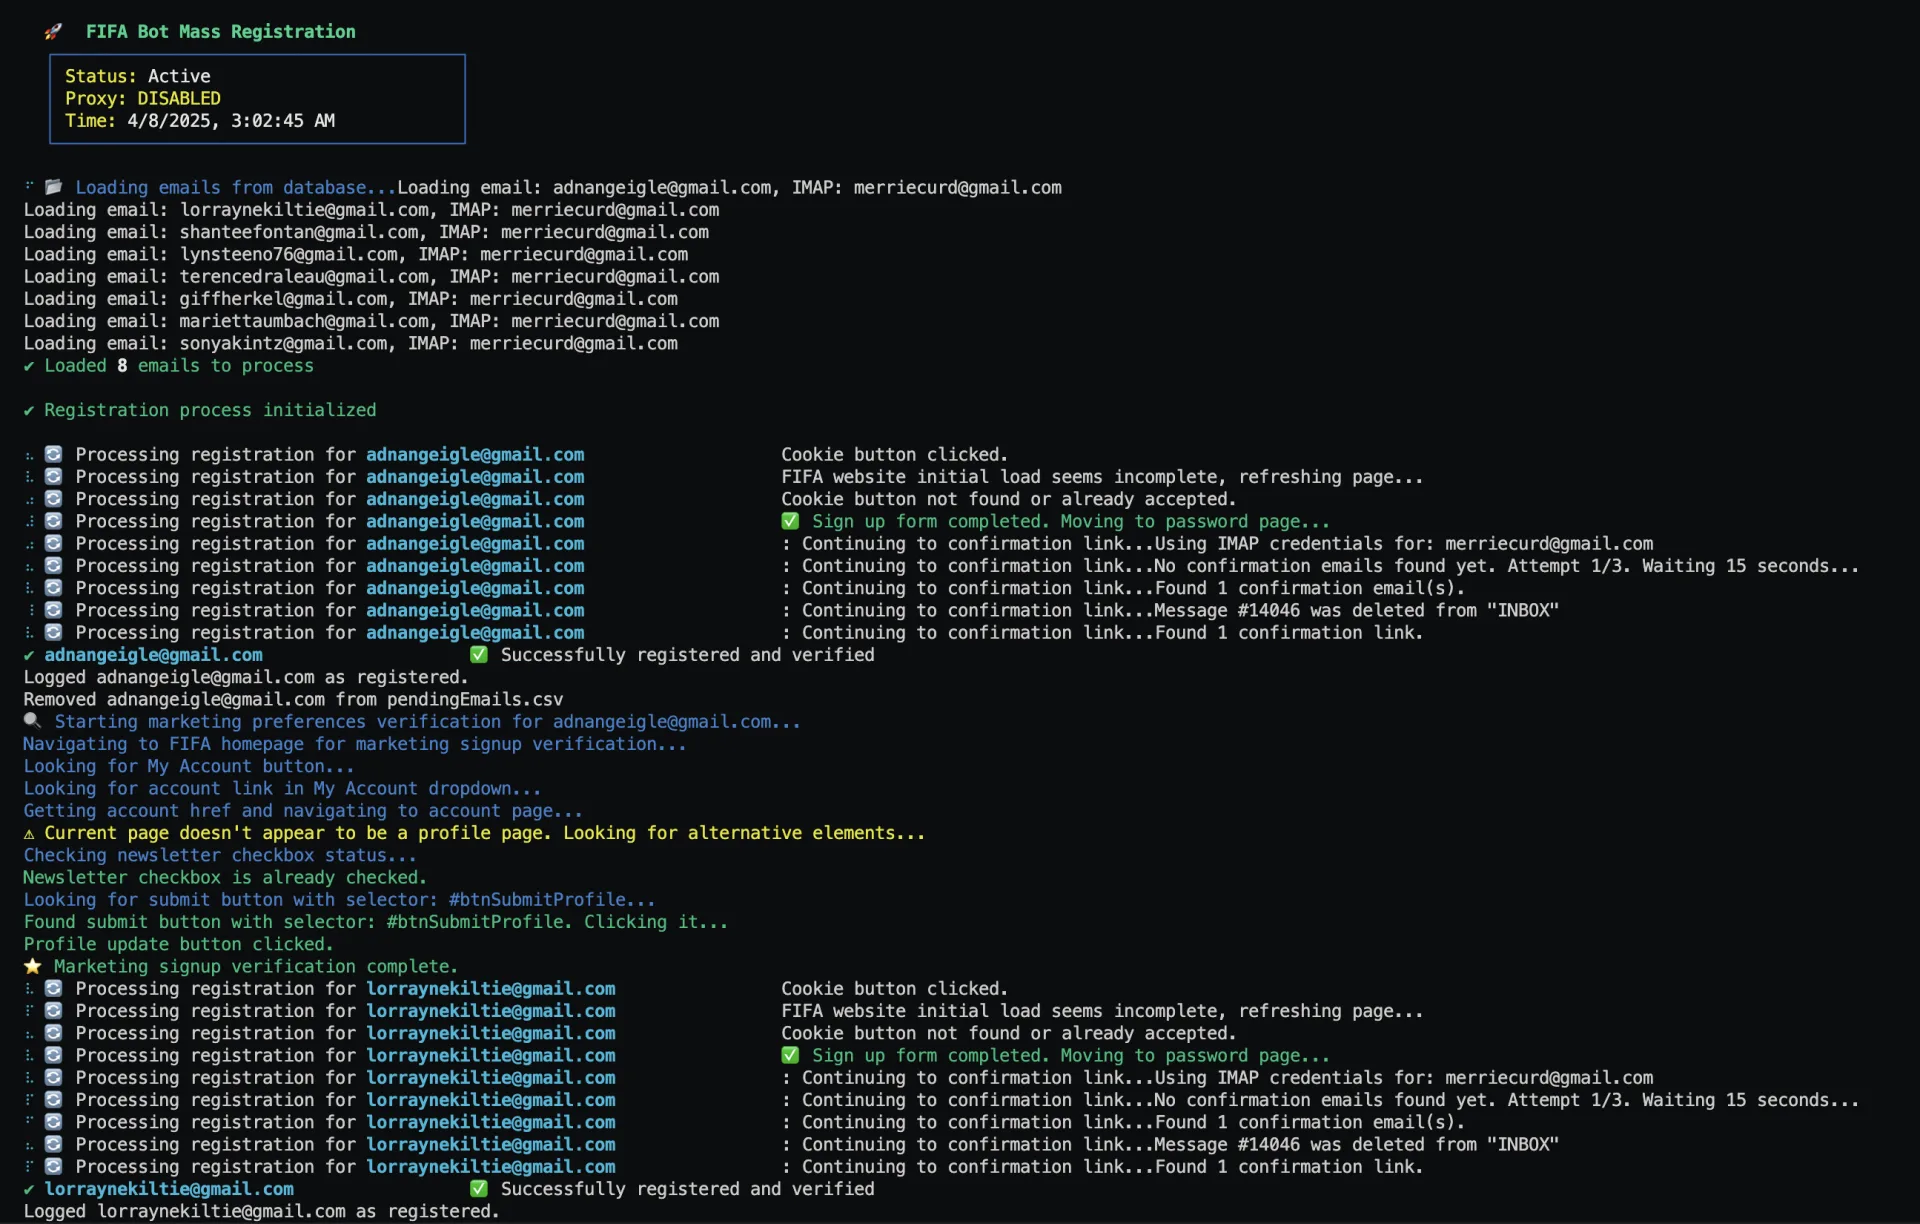Click green check emoji in adnangeigle Sign up form completed line
This screenshot has width=1920, height=1224.
[x=790, y=521]
